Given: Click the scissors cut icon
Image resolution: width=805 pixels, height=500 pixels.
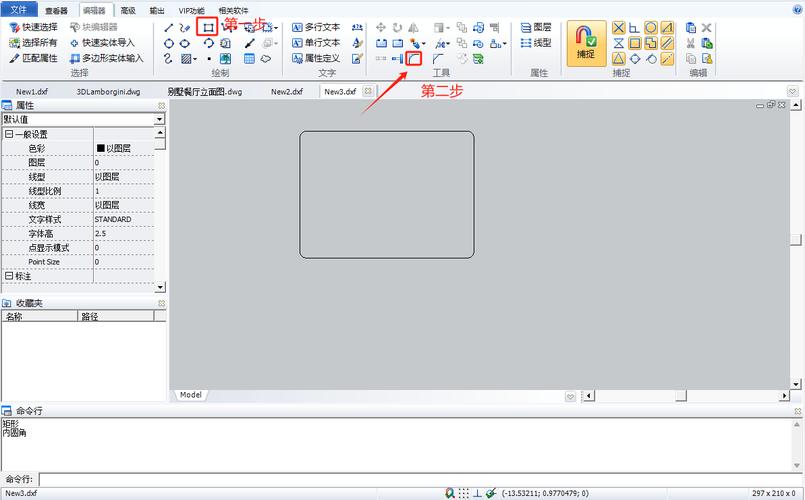Looking at the screenshot, I should [x=691, y=43].
